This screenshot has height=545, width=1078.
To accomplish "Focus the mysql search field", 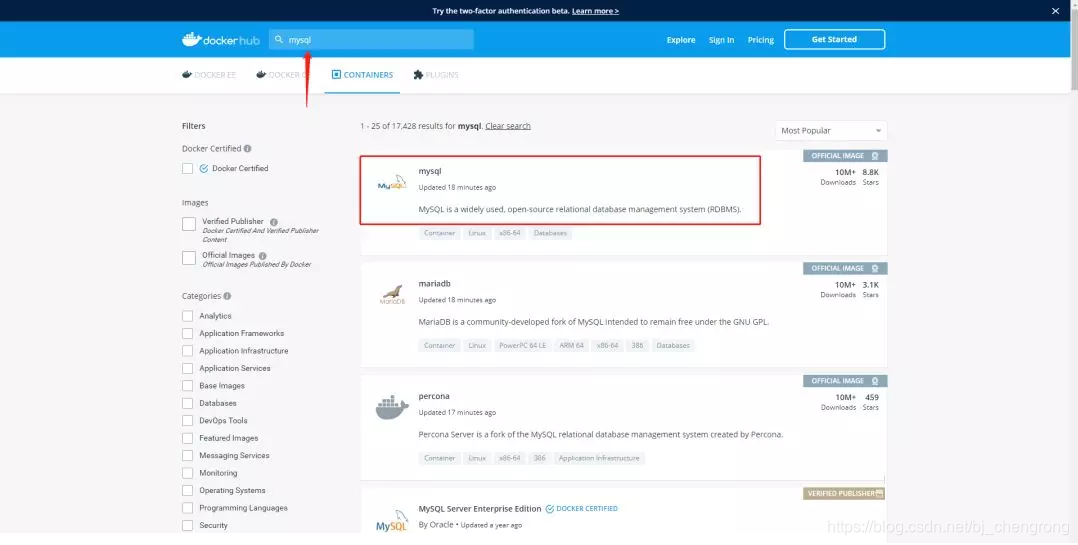I will click(x=371, y=40).
